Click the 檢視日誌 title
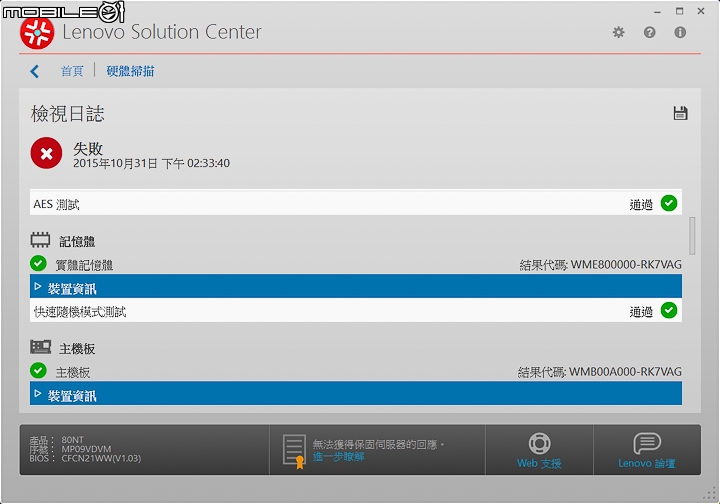This screenshot has height=504, width=720. pyautogui.click(x=68, y=113)
